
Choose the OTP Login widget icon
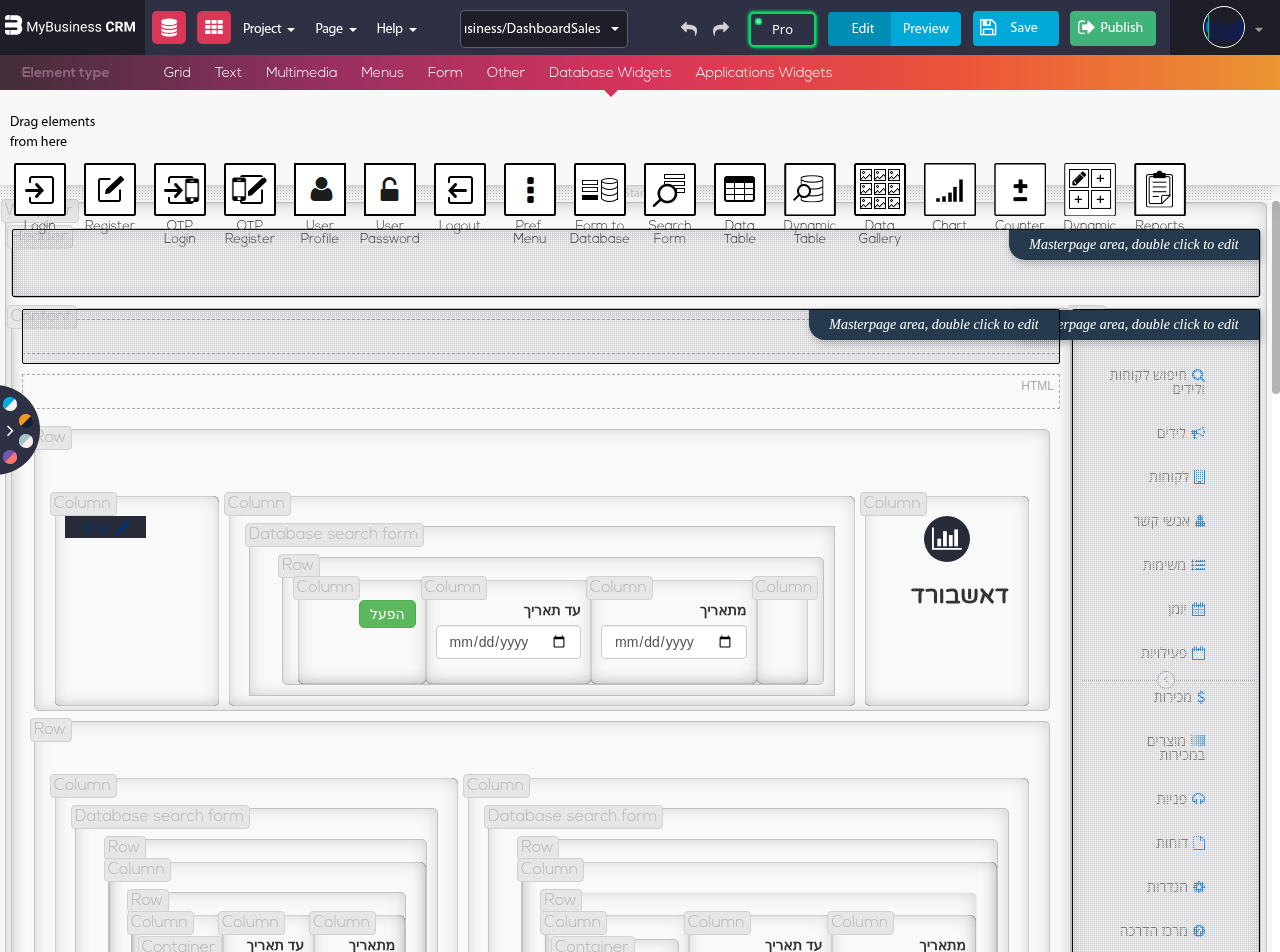(x=180, y=190)
